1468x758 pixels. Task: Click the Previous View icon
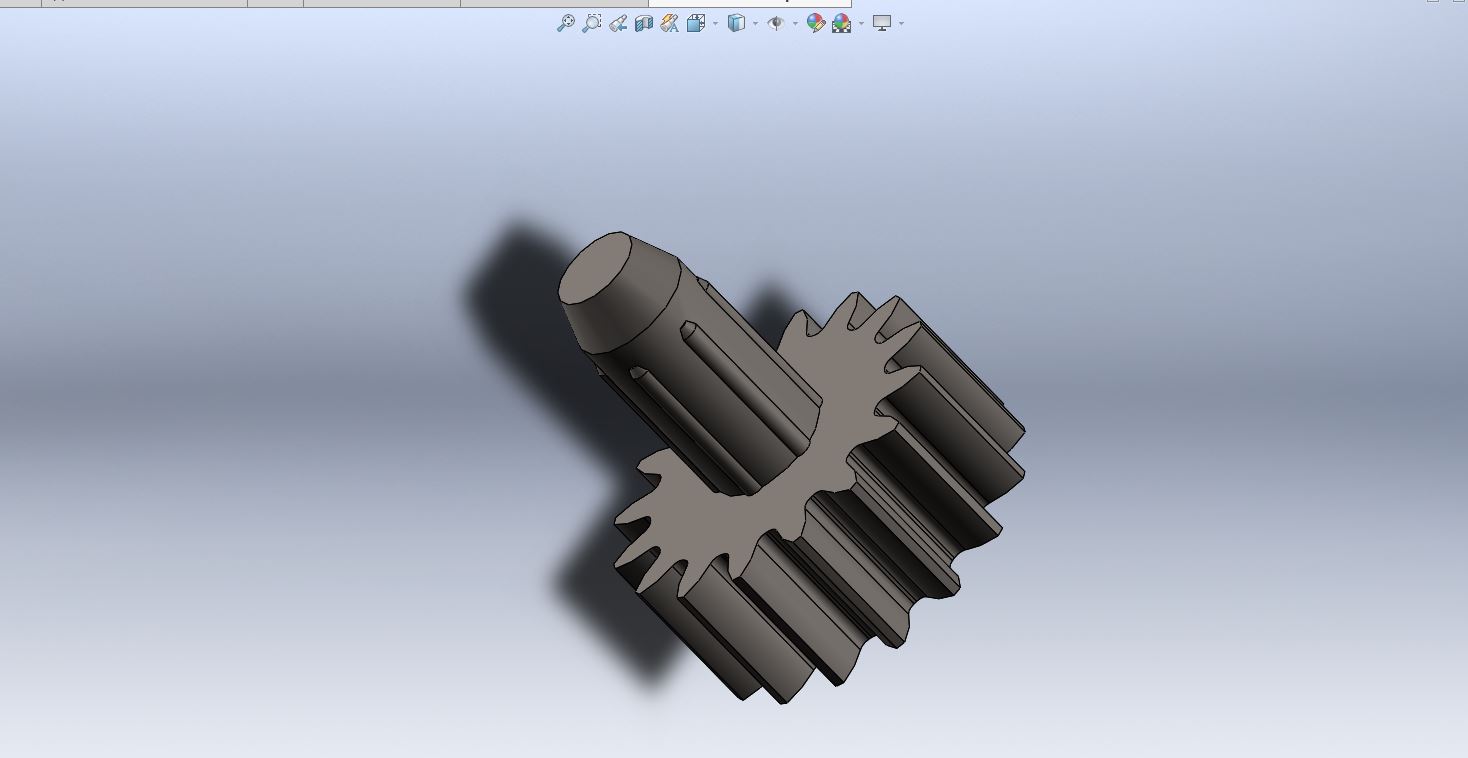pyautogui.click(x=618, y=23)
